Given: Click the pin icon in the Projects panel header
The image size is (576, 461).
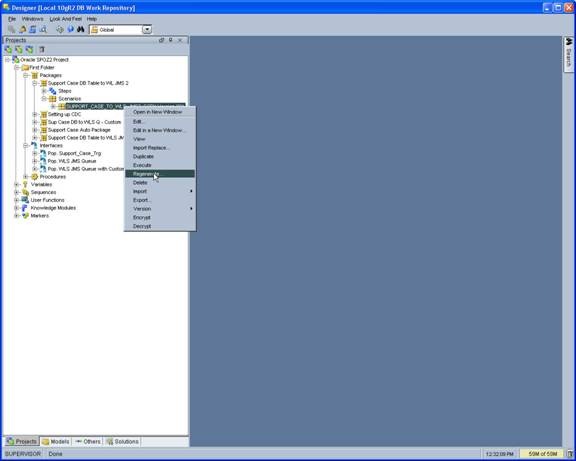Looking at the screenshot, I should pyautogui.click(x=170, y=40).
